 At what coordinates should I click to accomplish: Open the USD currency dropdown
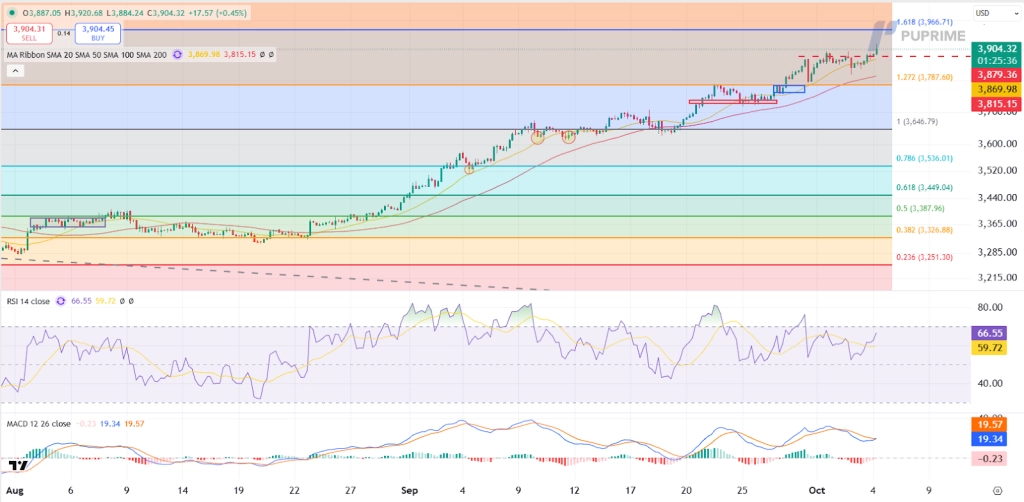[983, 12]
